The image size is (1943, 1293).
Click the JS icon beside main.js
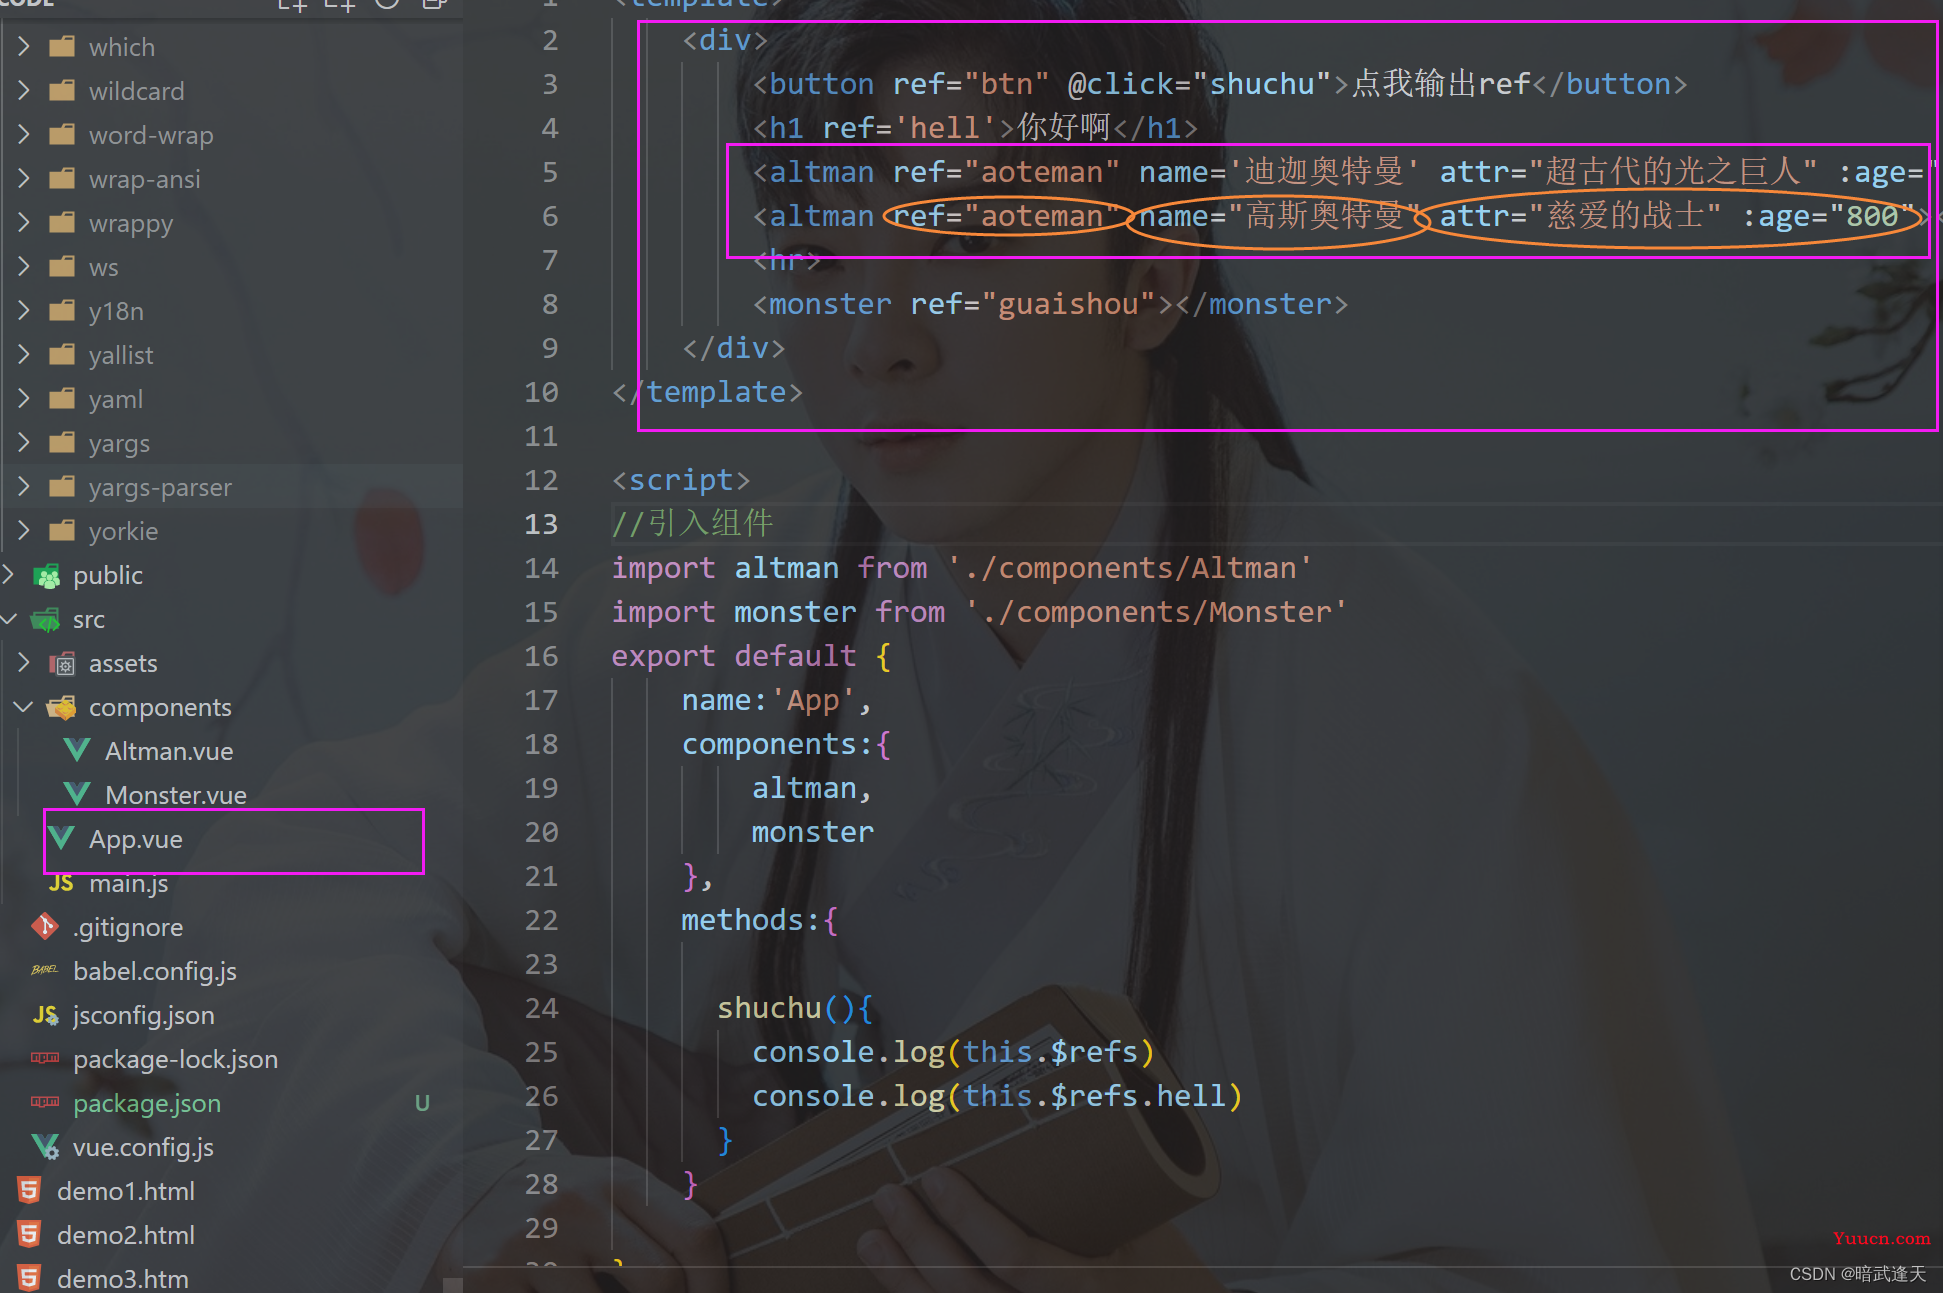coord(61,883)
